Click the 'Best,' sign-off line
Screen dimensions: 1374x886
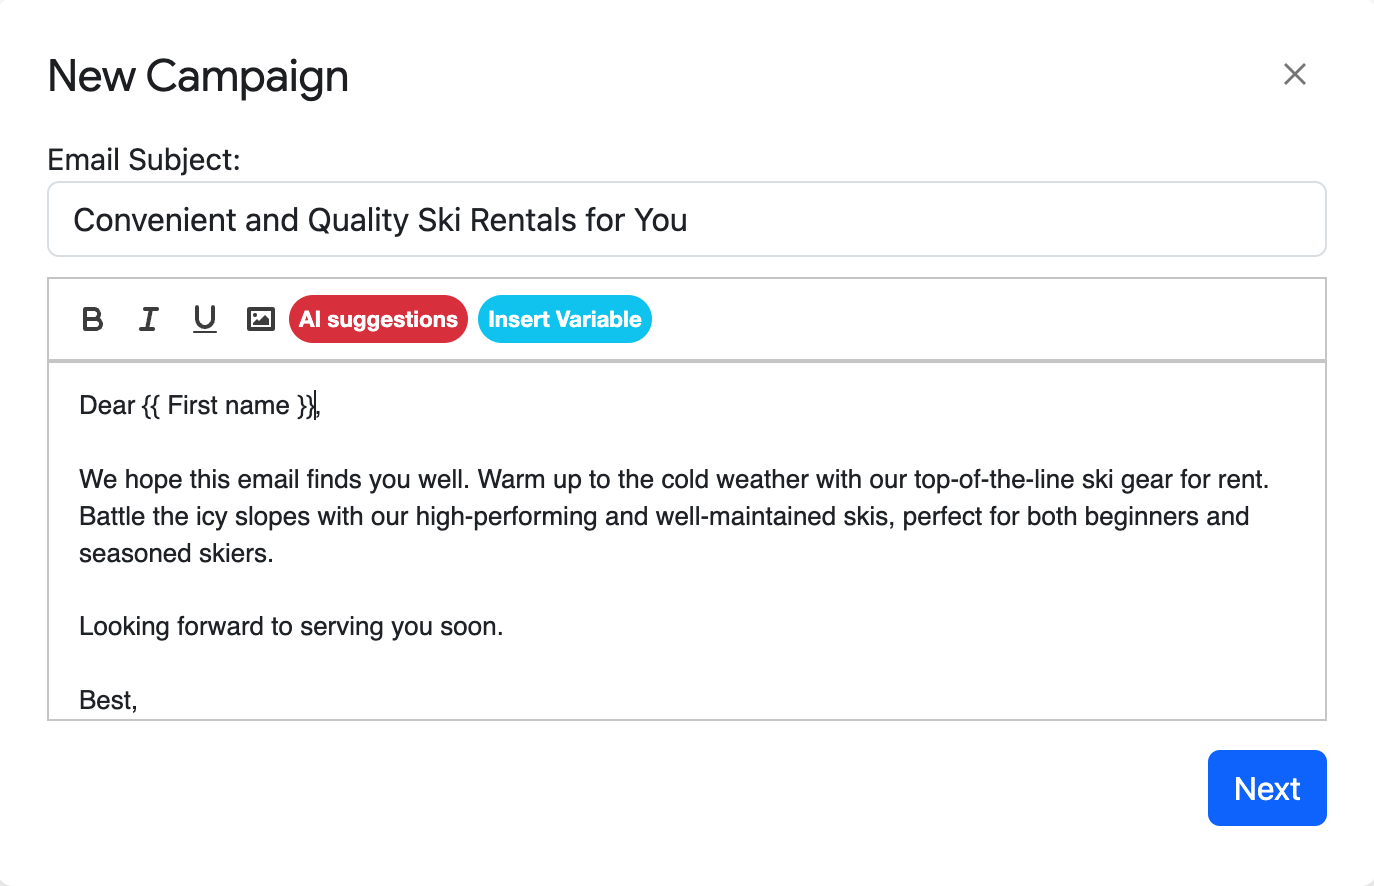108,700
